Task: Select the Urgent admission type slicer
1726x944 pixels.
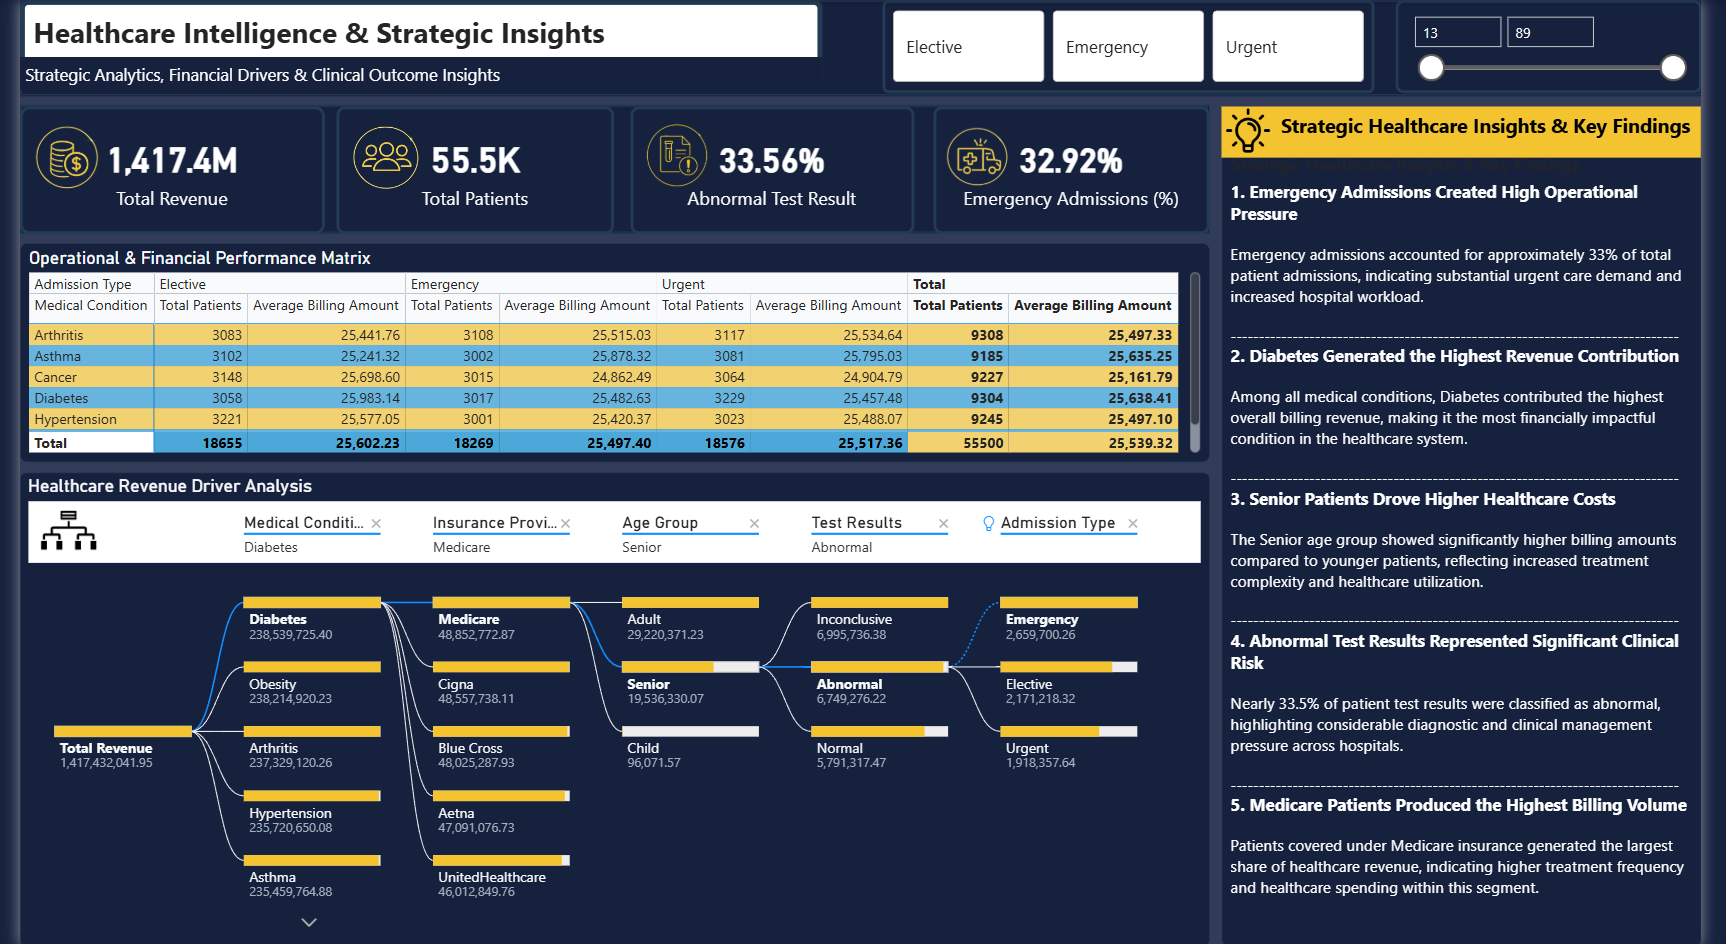Action: point(1288,47)
